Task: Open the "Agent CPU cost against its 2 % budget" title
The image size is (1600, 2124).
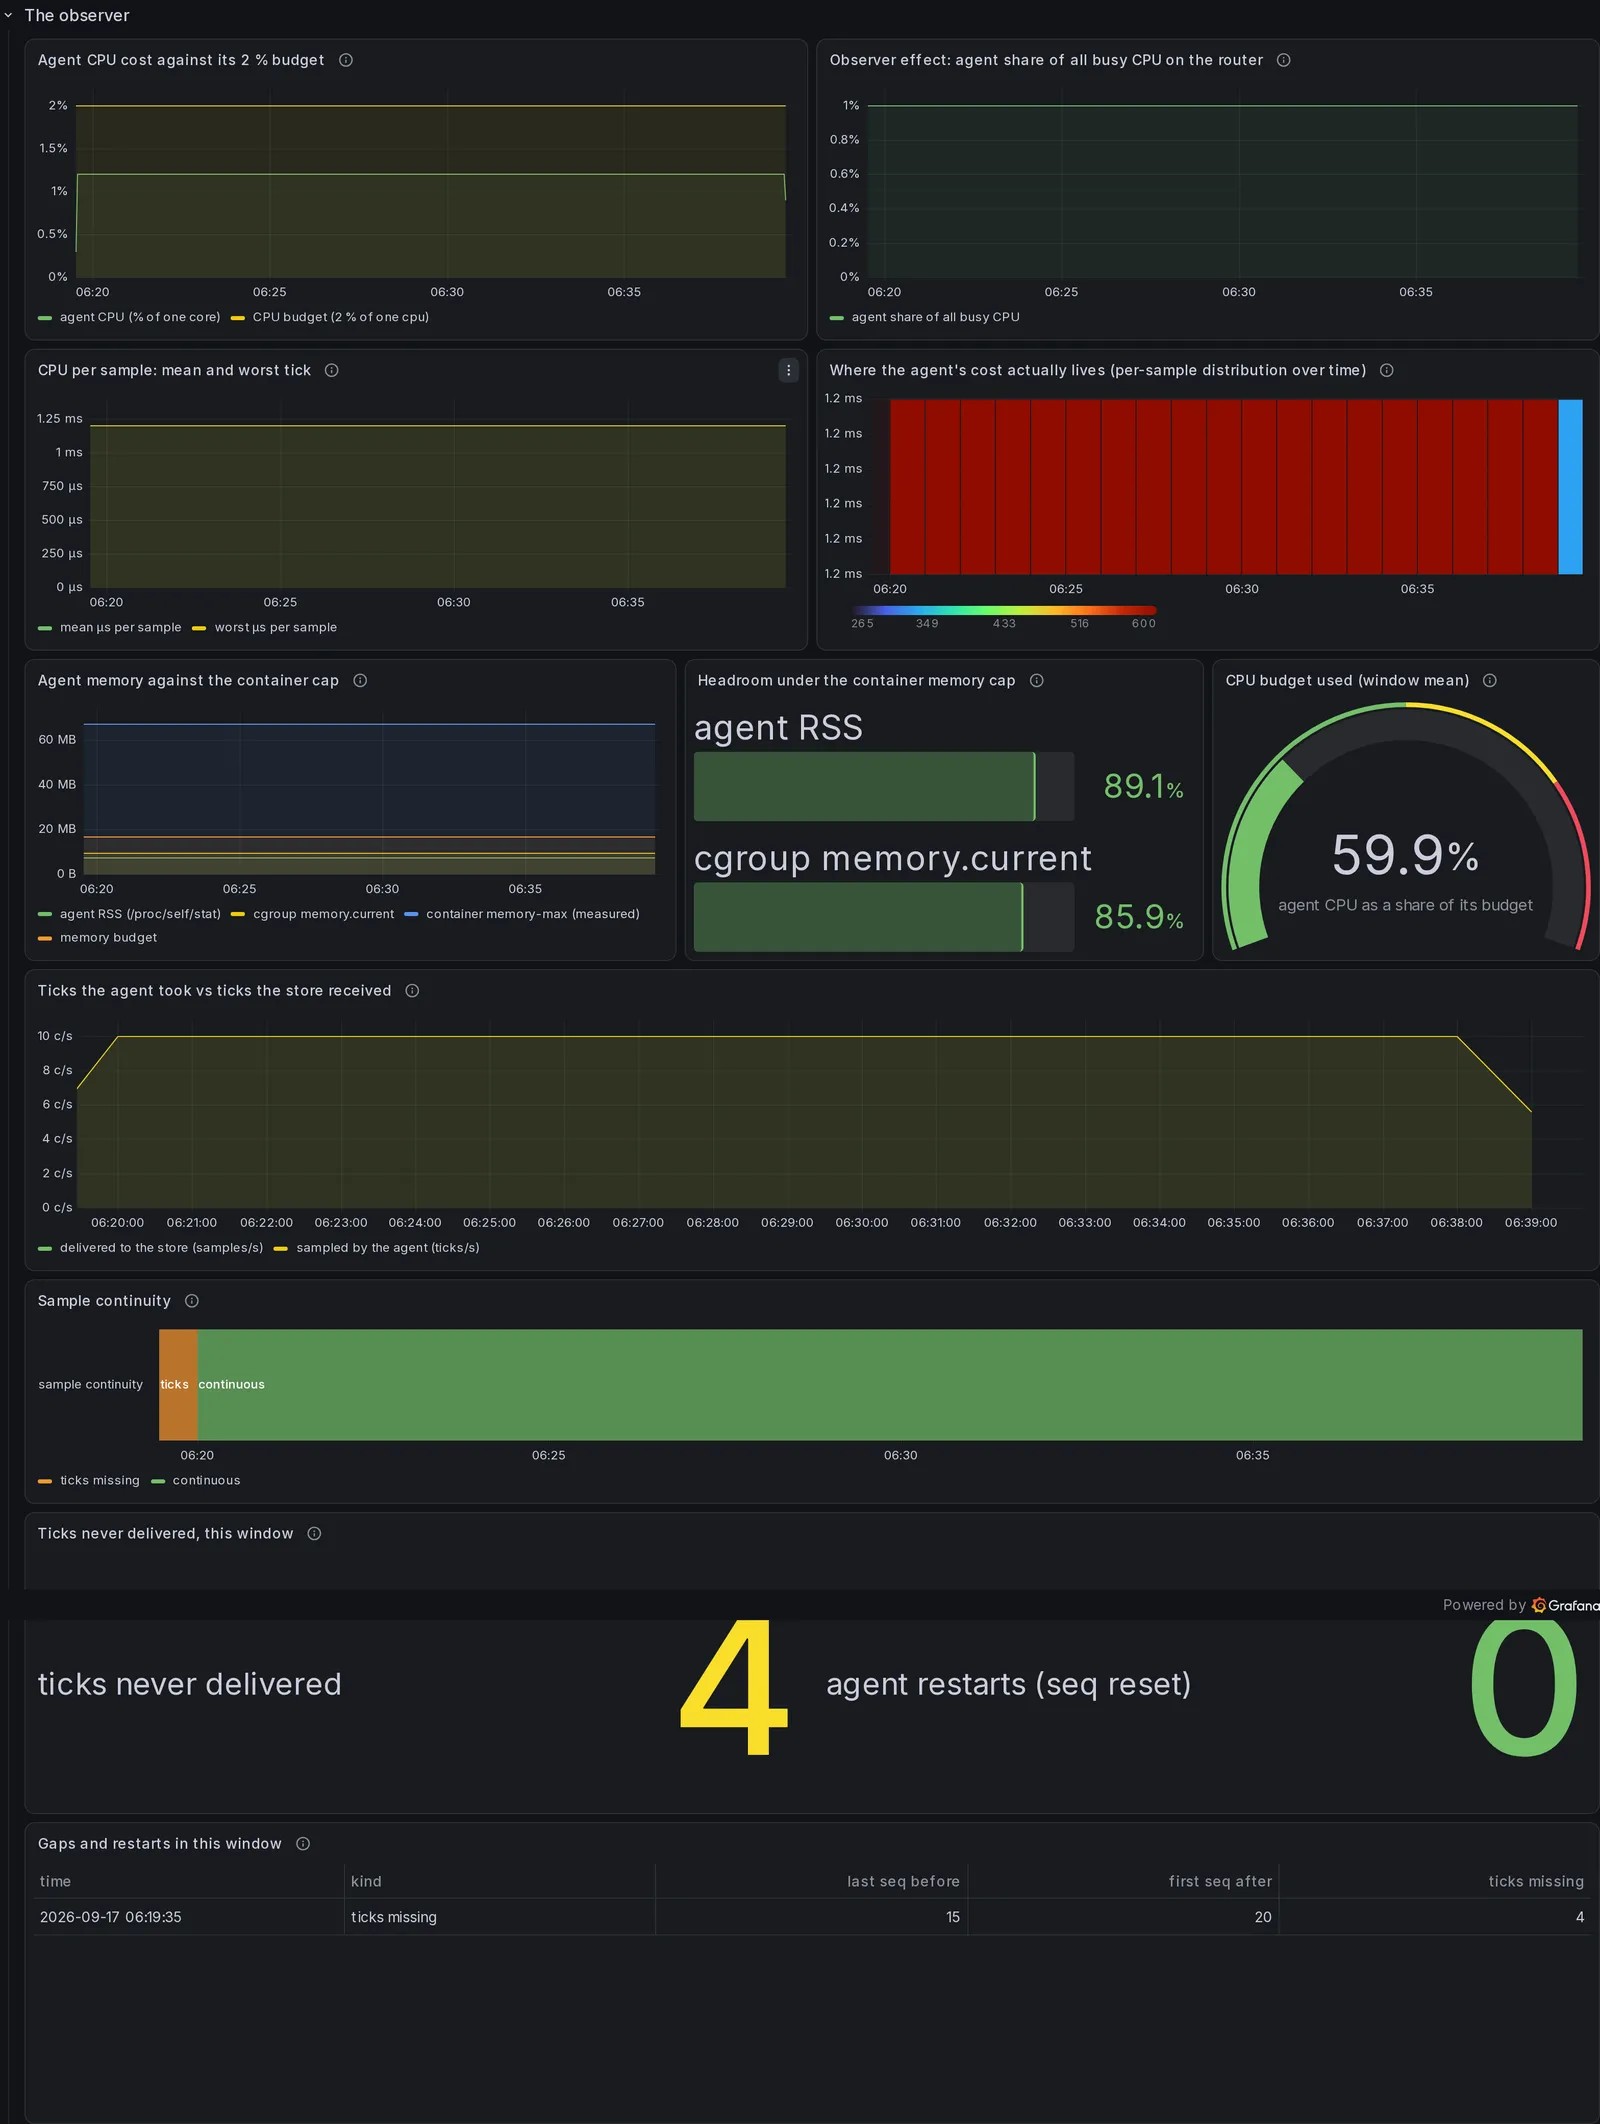Action: coord(181,60)
